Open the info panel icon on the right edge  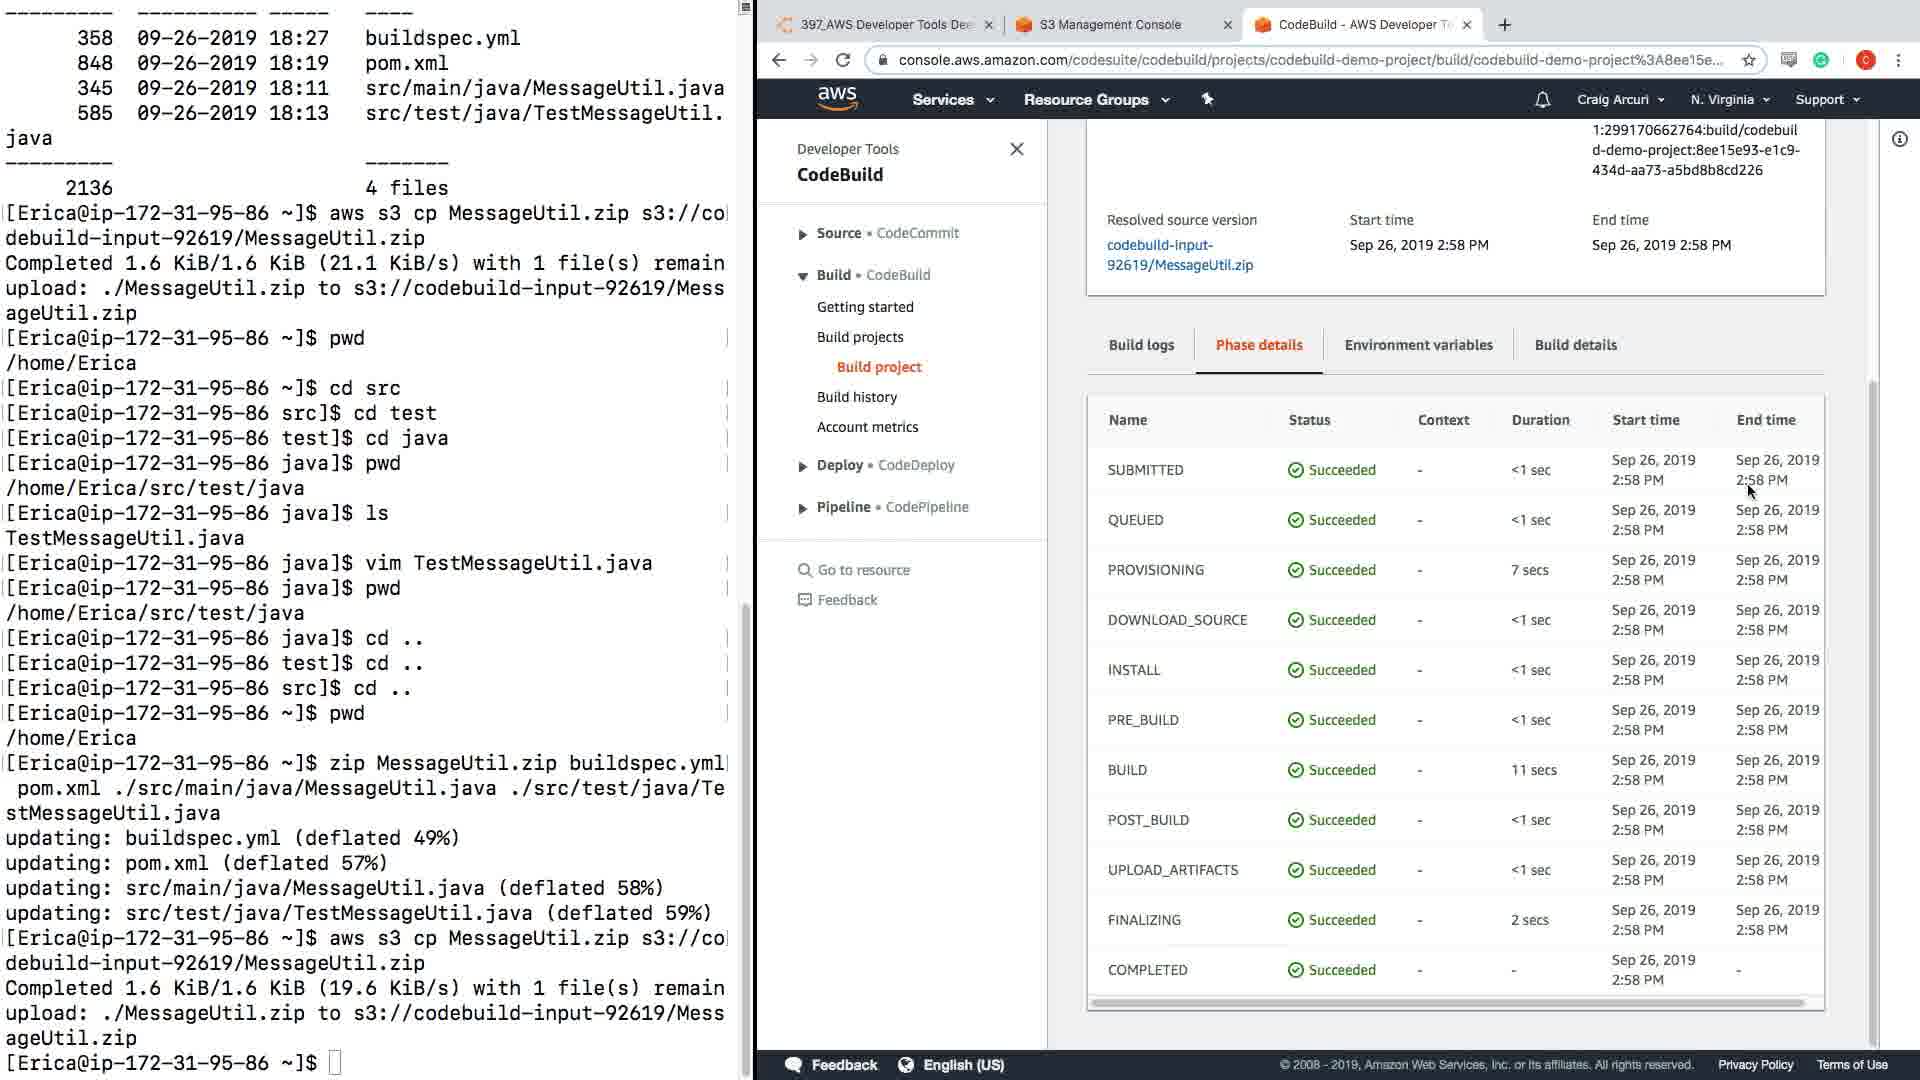click(1899, 139)
